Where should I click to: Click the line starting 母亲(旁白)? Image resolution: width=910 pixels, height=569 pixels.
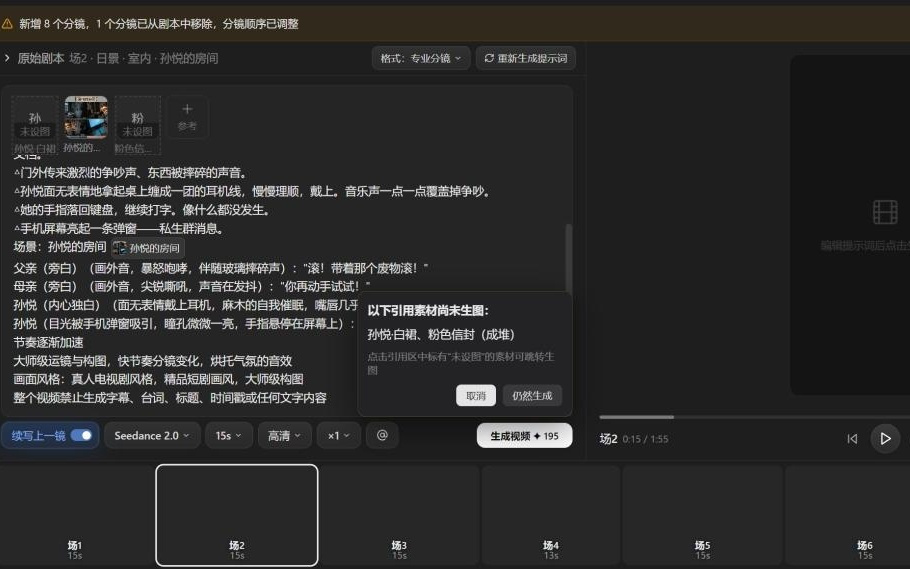pyautogui.click(x=192, y=286)
